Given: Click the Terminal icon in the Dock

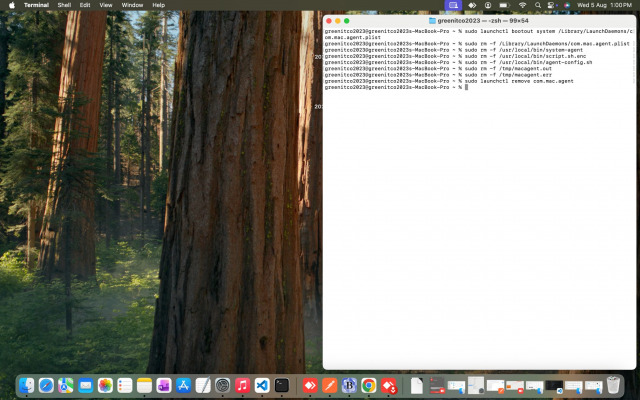Looking at the screenshot, I should point(282,385).
